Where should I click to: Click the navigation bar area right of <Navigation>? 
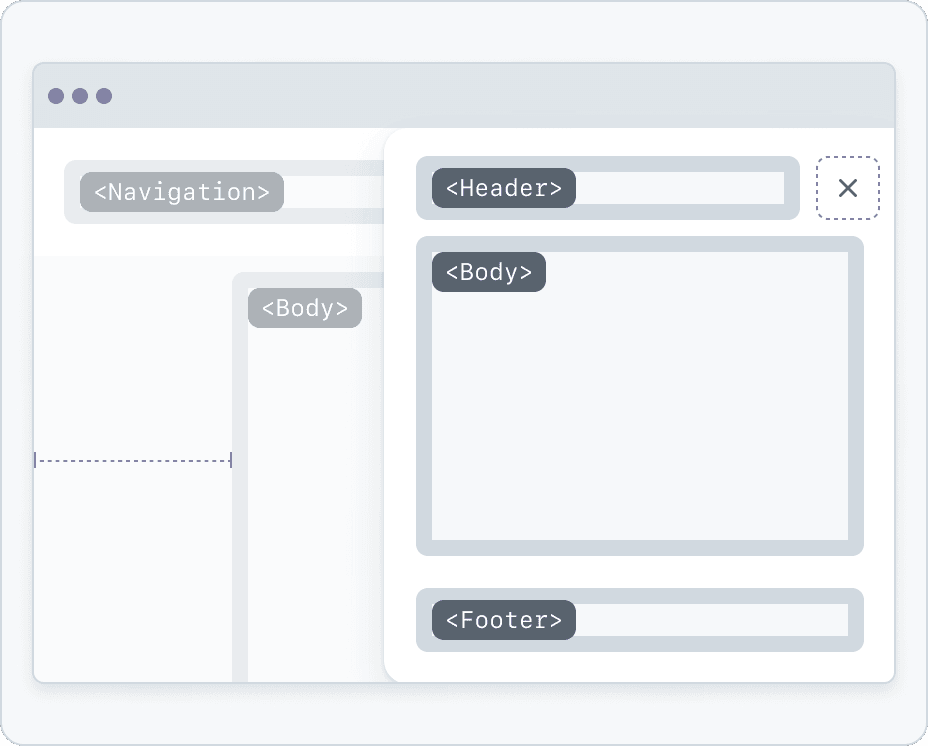[x=333, y=192]
